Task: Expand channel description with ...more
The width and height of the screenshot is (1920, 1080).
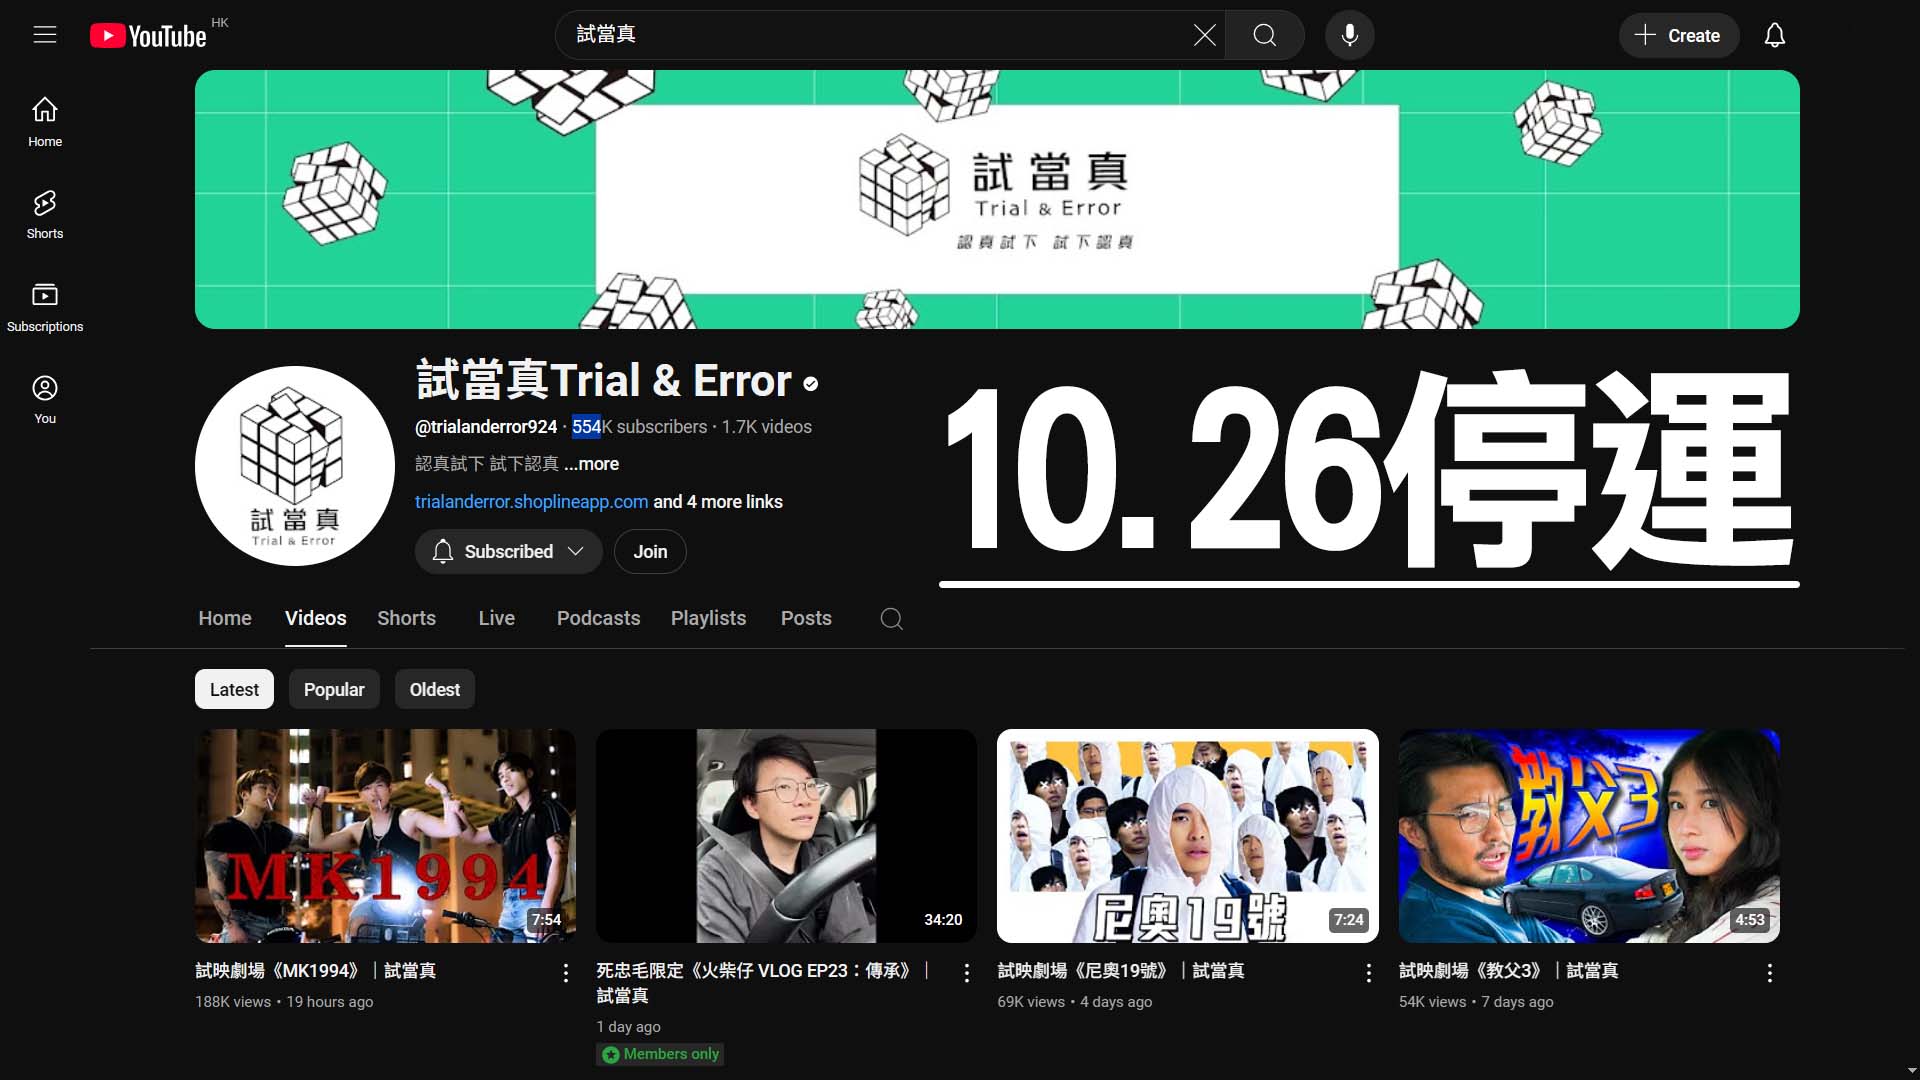Action: click(591, 464)
